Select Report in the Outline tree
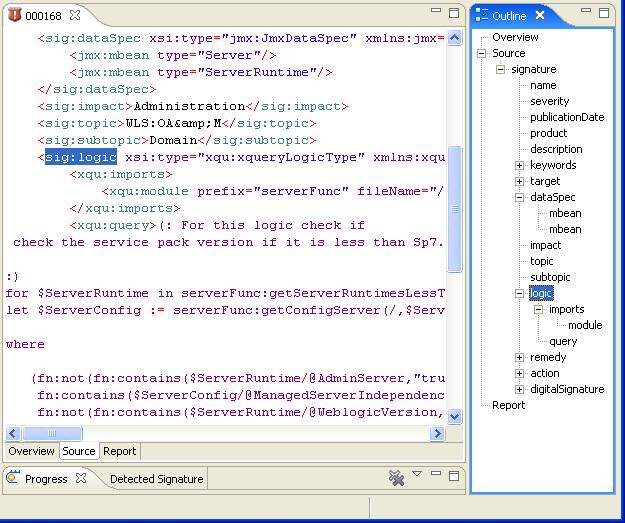This screenshot has width=625, height=523. pos(509,405)
